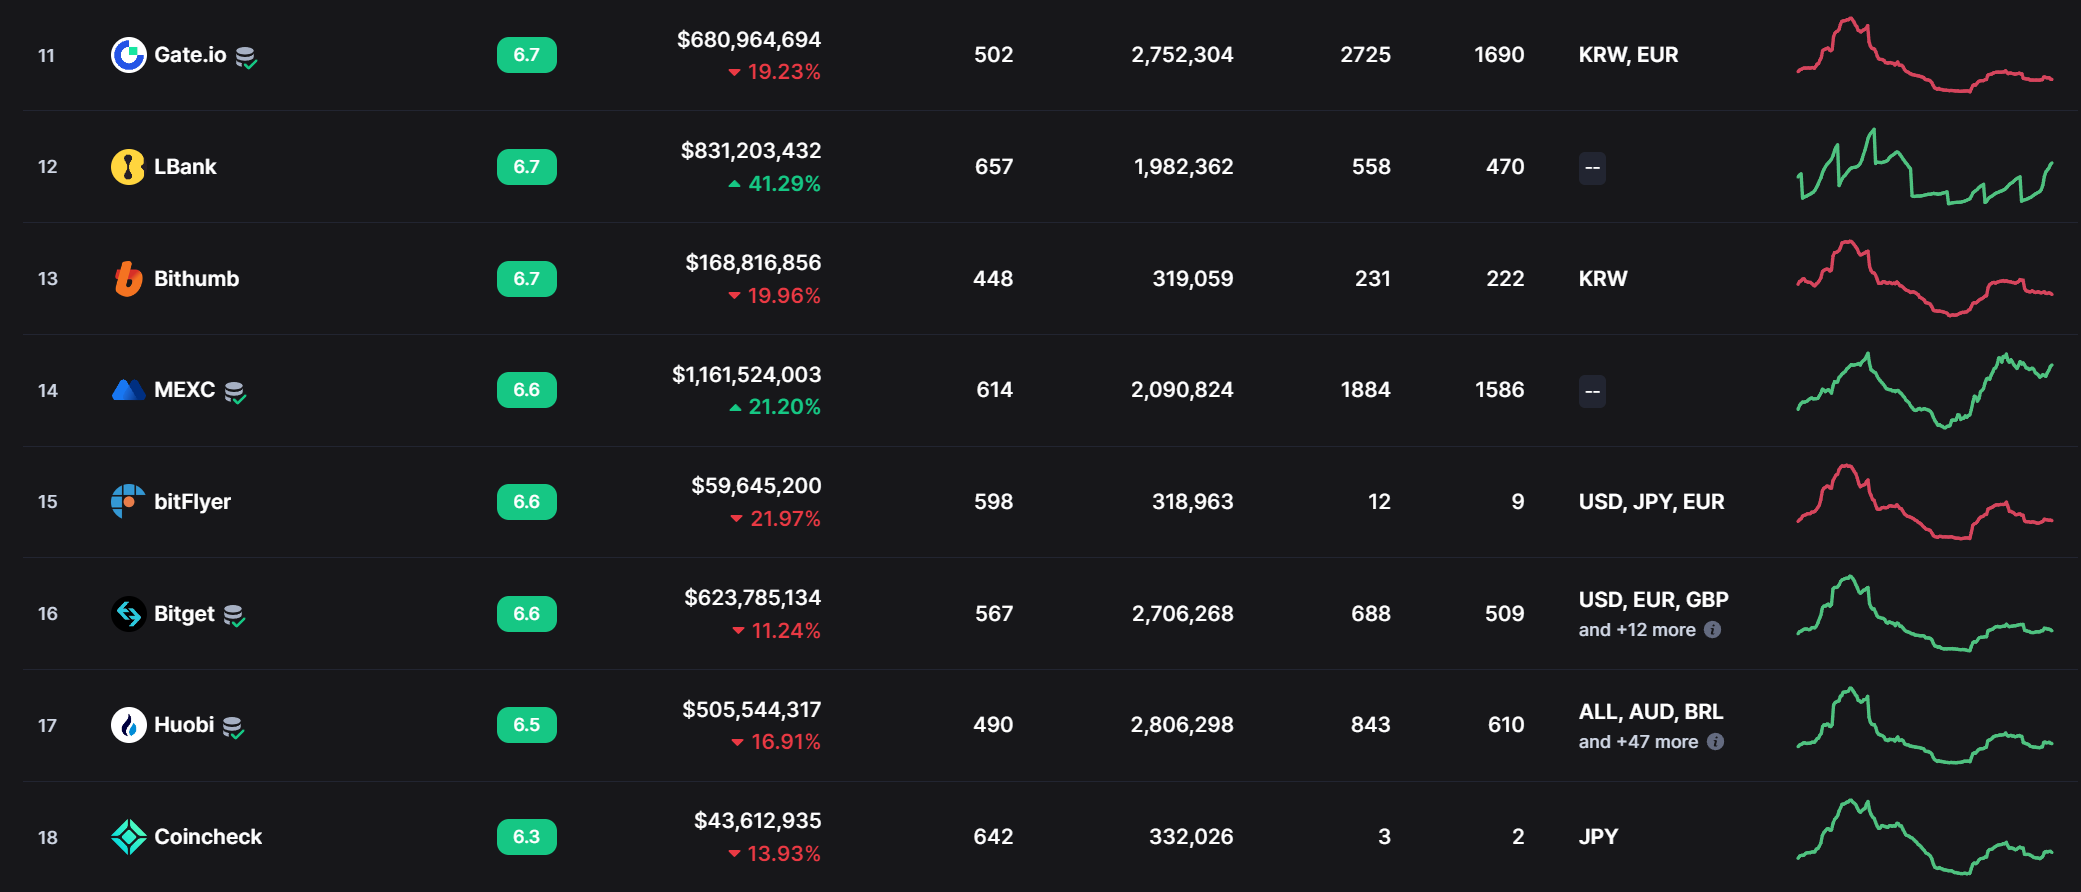The height and width of the screenshot is (892, 2081).
Task: Click the Gate.io exchange logo
Action: 128,55
